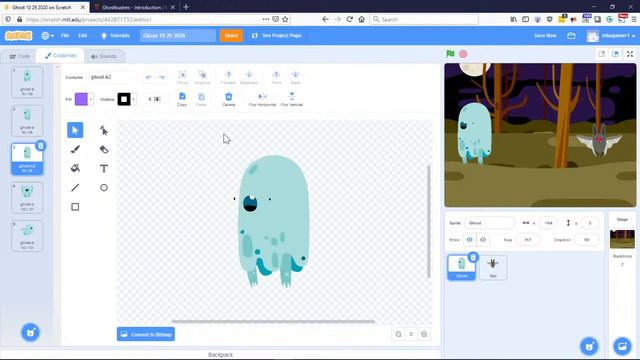Select the Reshape tool
The width and height of the screenshot is (640, 360).
(x=104, y=130)
